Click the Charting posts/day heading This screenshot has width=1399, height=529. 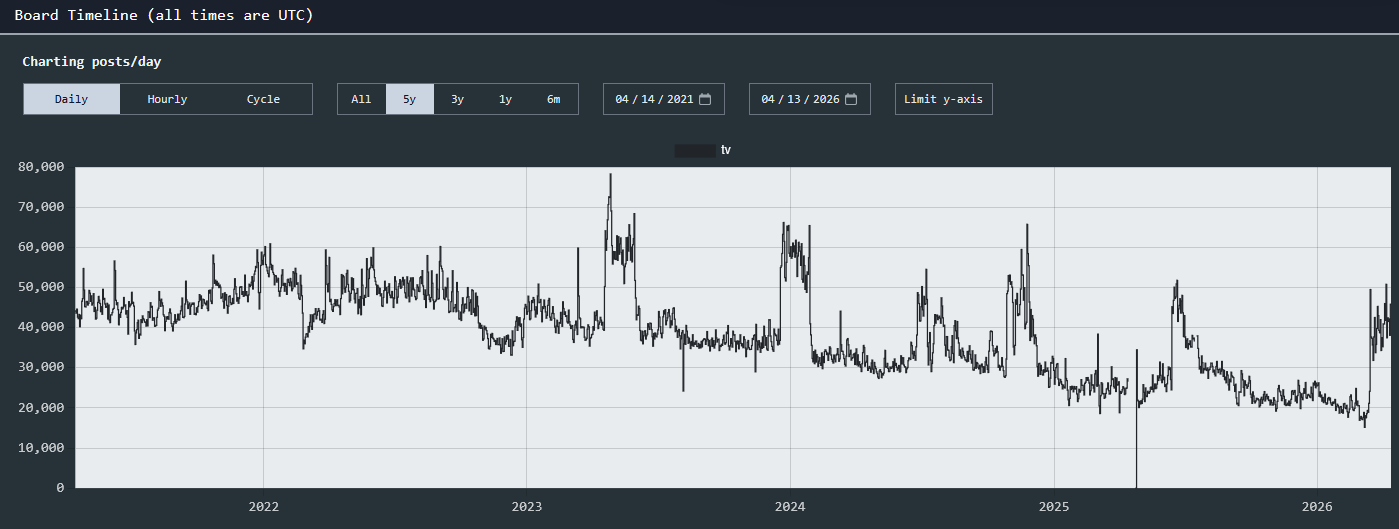pos(92,62)
